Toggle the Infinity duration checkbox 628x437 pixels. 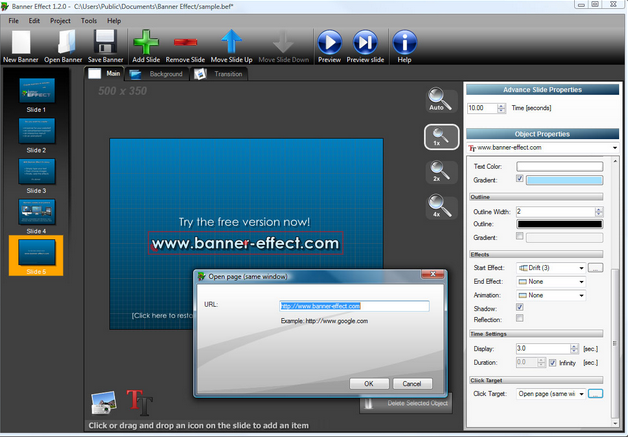point(552,363)
